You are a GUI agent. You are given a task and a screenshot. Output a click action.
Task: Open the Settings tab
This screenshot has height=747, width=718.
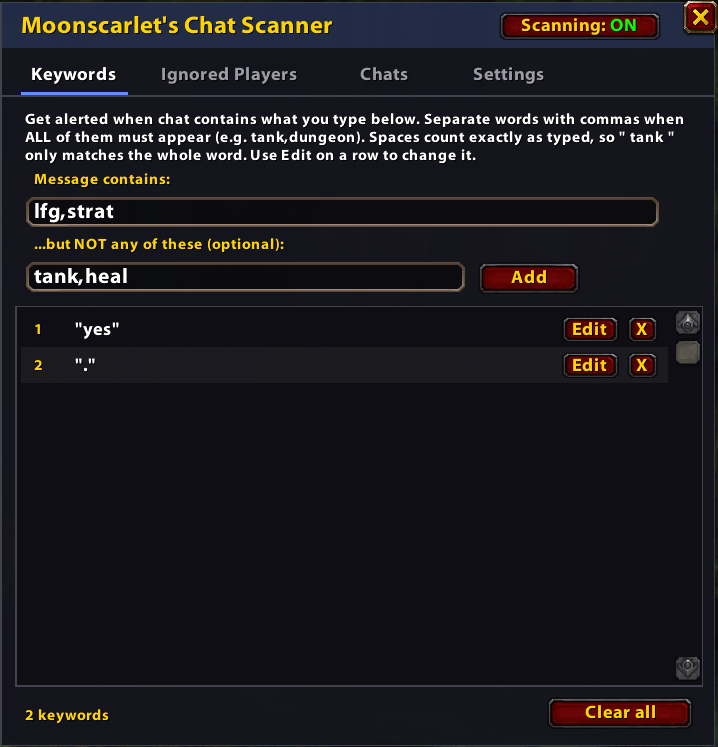[508, 74]
